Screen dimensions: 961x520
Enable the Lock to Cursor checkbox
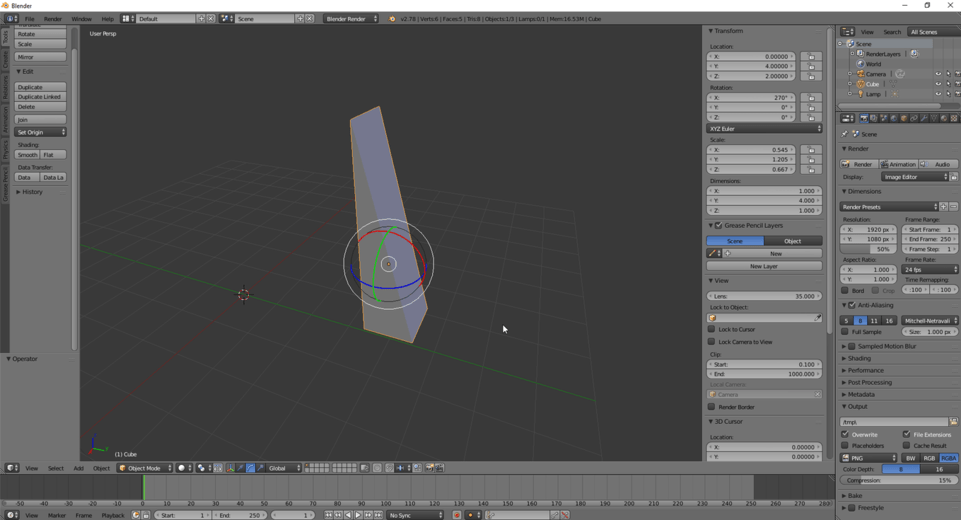pos(712,329)
